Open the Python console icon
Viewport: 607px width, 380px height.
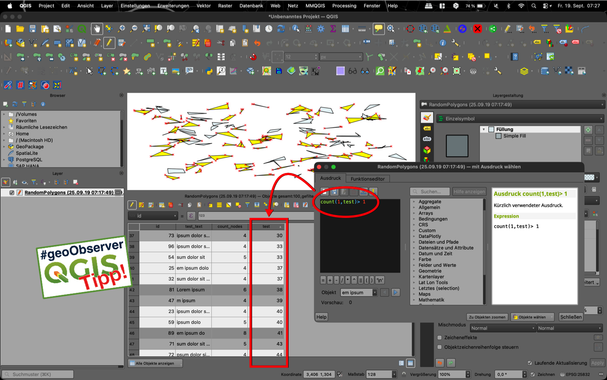click(209, 71)
